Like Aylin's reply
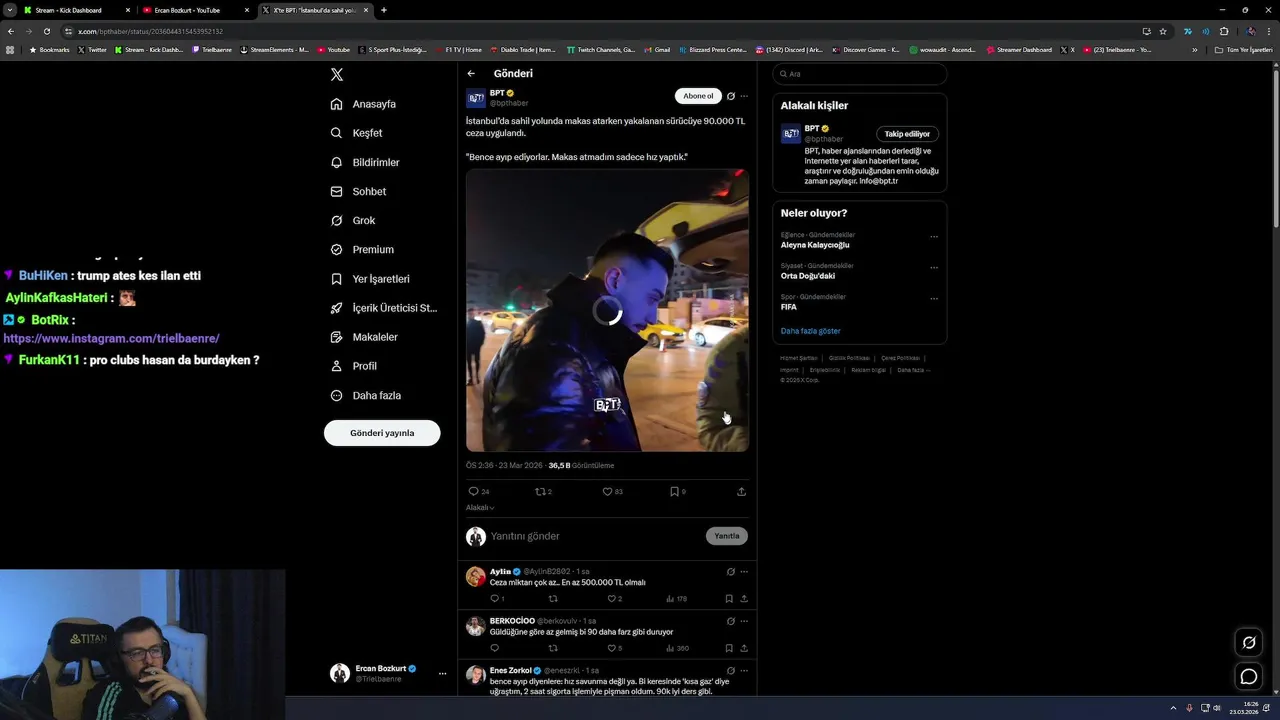This screenshot has height=720, width=1280. point(613,598)
